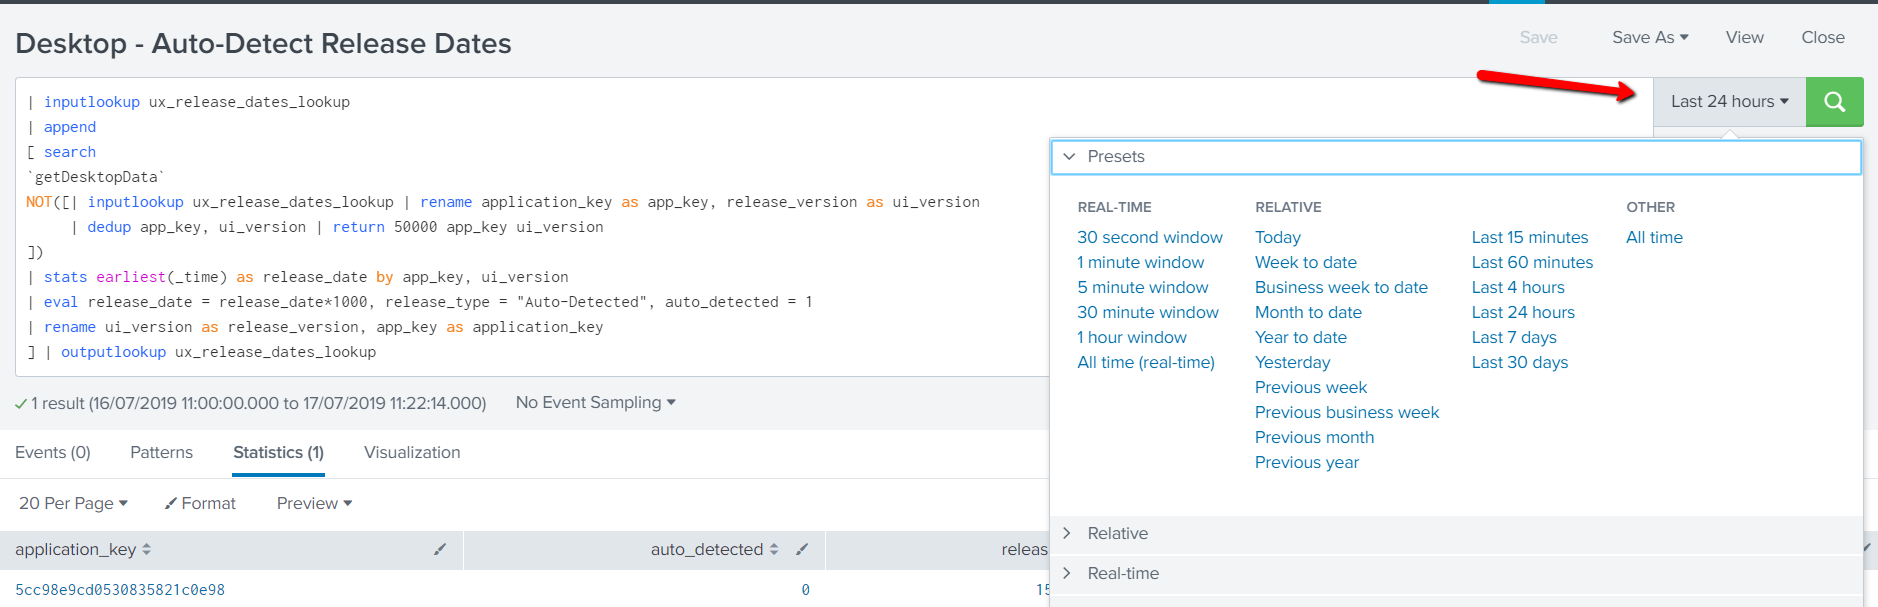
Task: Open the Save As dropdown
Action: [x=1649, y=37]
